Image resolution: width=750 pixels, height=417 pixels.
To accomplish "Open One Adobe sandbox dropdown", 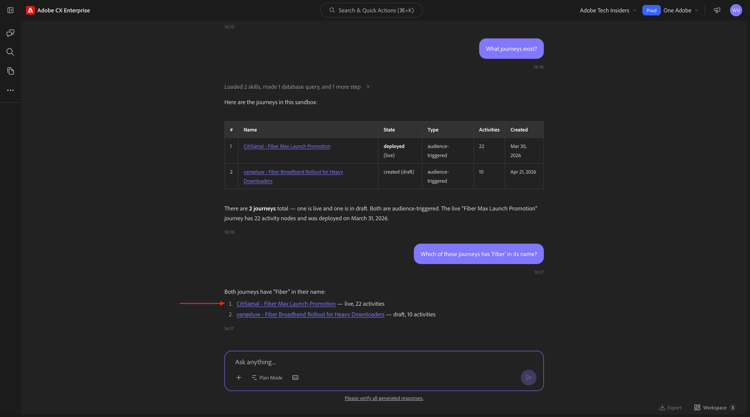I will pyautogui.click(x=681, y=10).
